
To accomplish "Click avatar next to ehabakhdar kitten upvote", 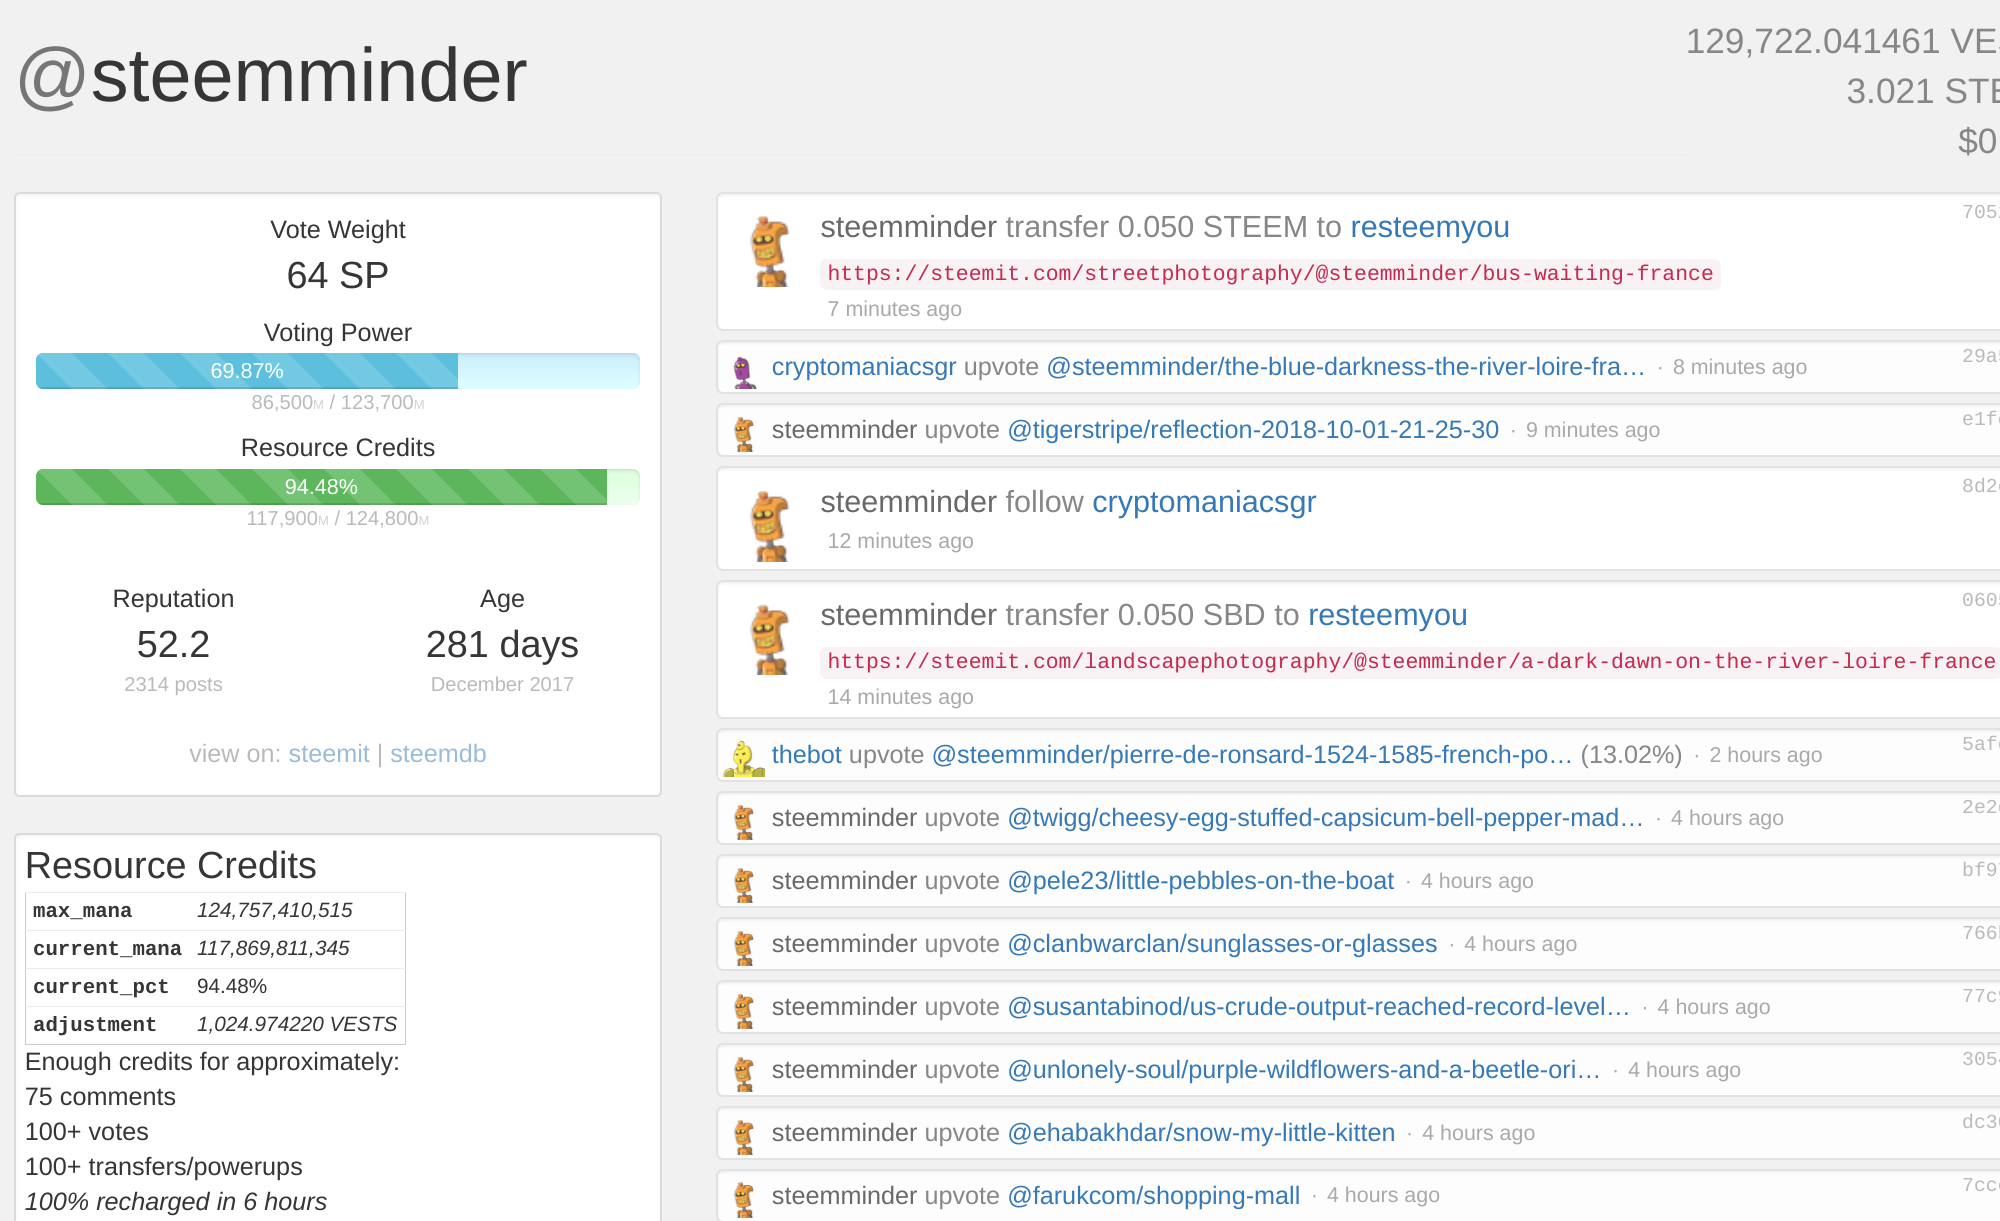I will 744,1138.
